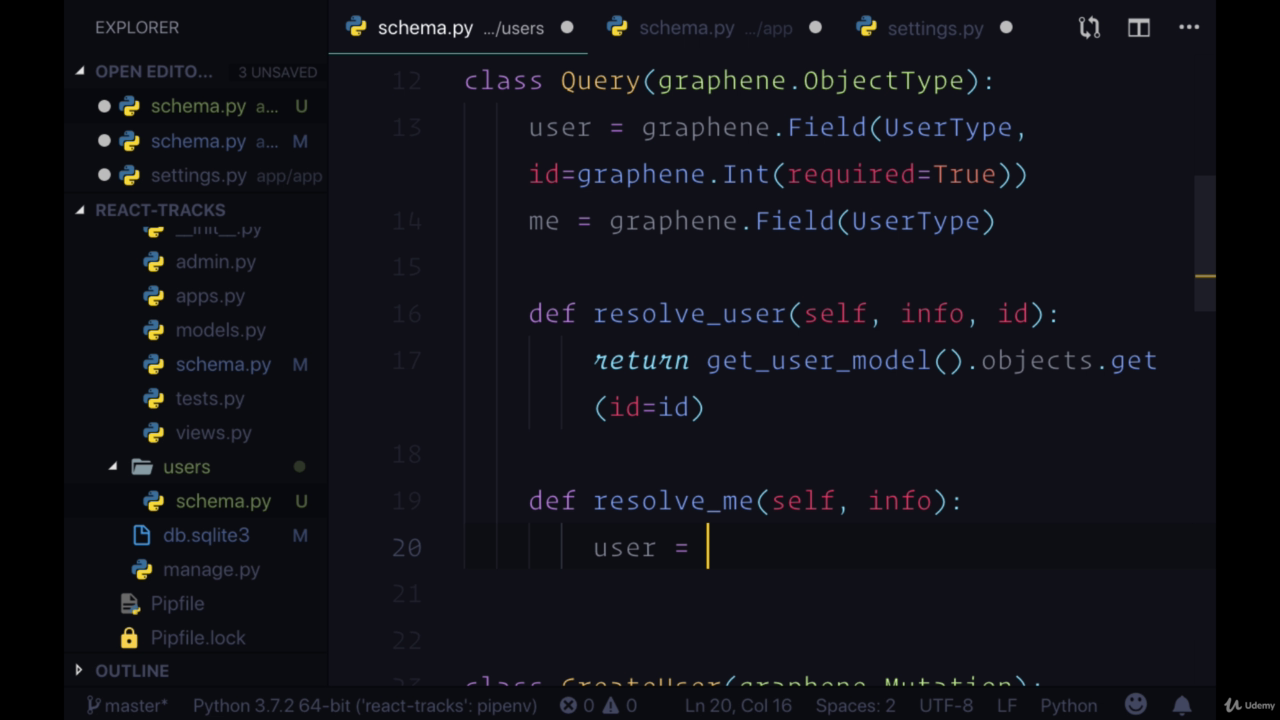This screenshot has height=720, width=1280.
Task: Click lock icon beside Pipfile.lock
Action: pyautogui.click(x=129, y=637)
